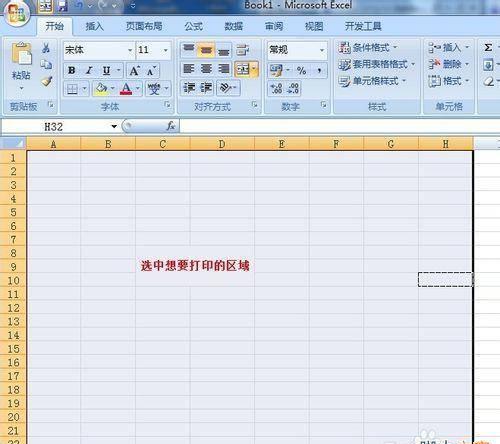The image size is (500, 444).
Task: Select the Format Painter brush
Action: click(x=46, y=81)
